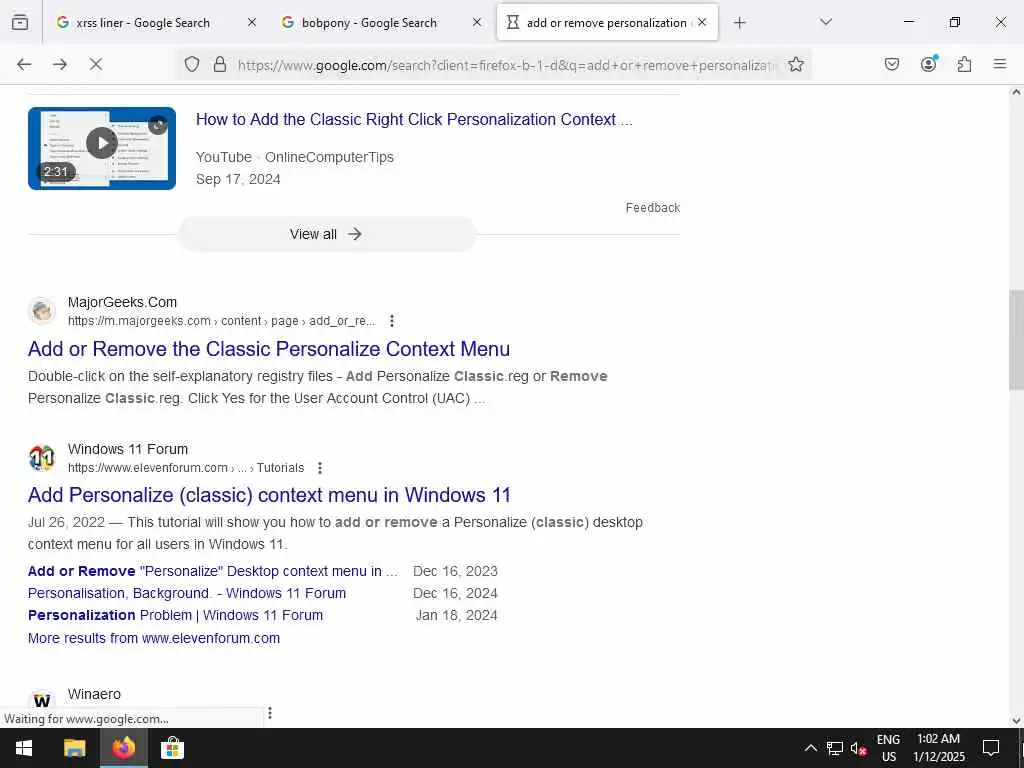Open network status tray icon
Viewport: 1024px width, 768px height.
(835, 748)
